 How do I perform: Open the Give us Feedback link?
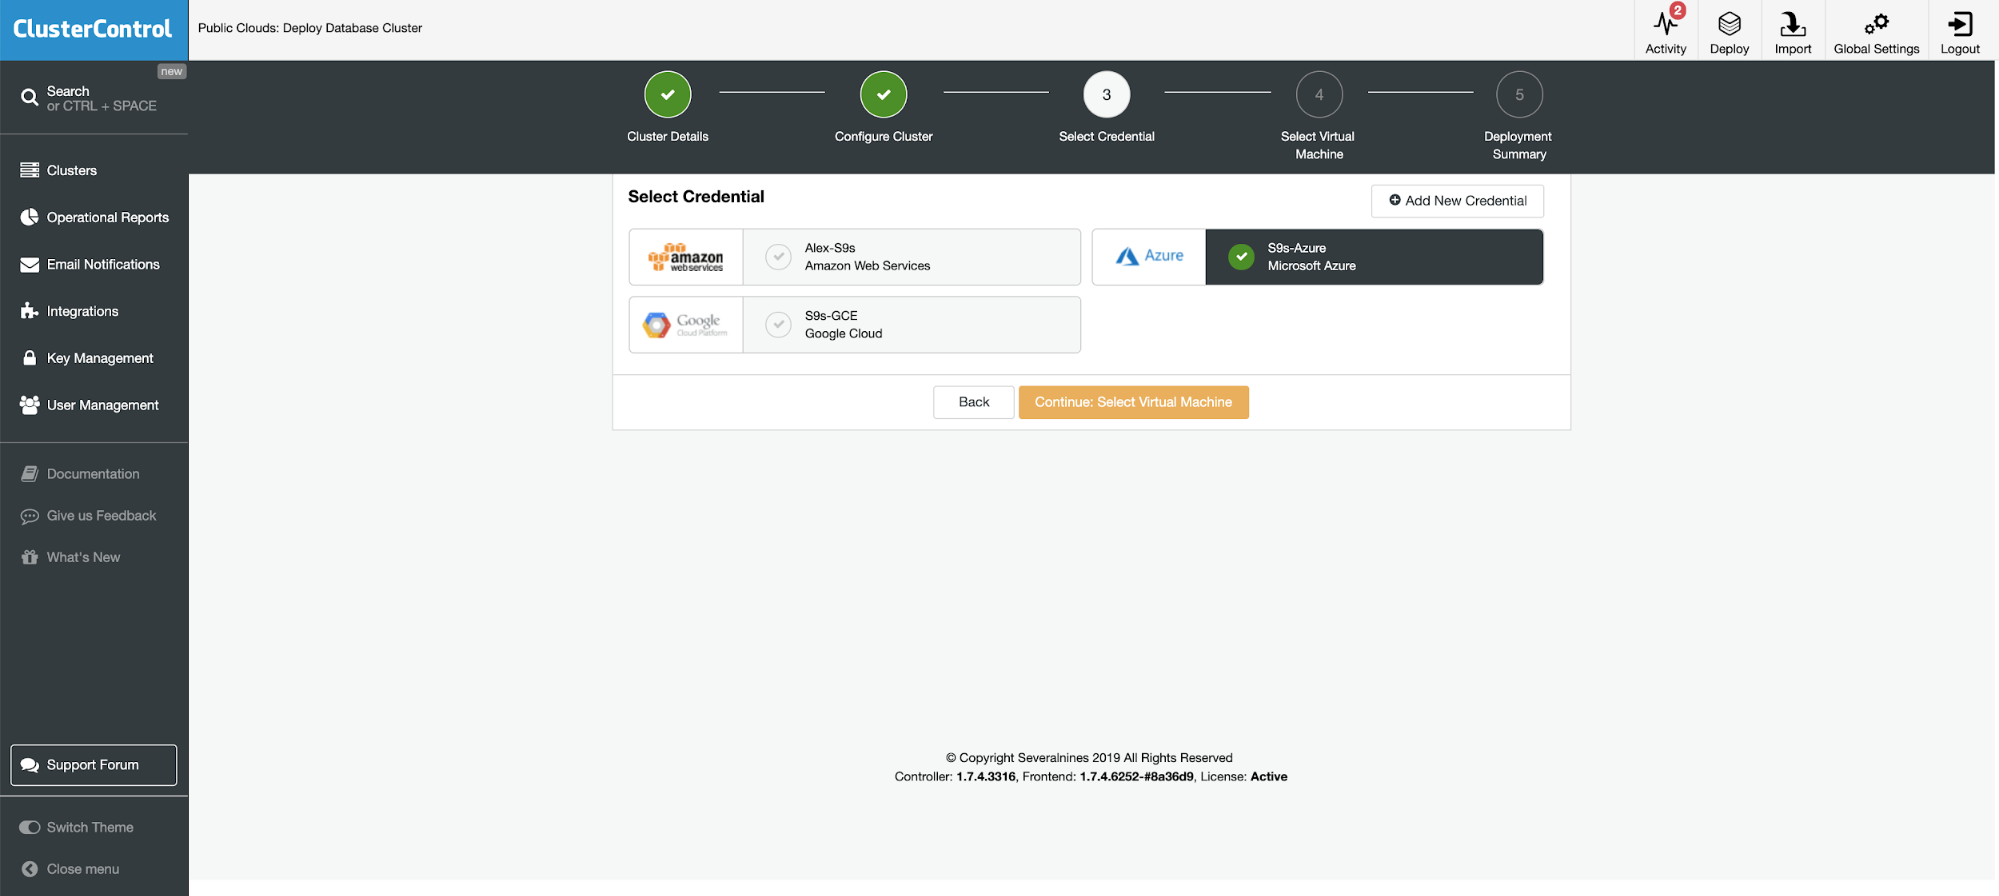point(102,516)
